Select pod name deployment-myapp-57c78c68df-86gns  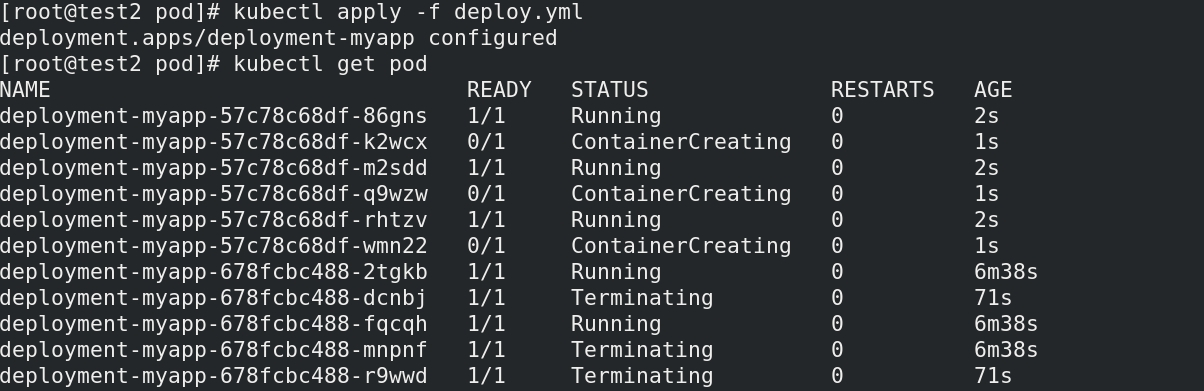click(x=214, y=116)
